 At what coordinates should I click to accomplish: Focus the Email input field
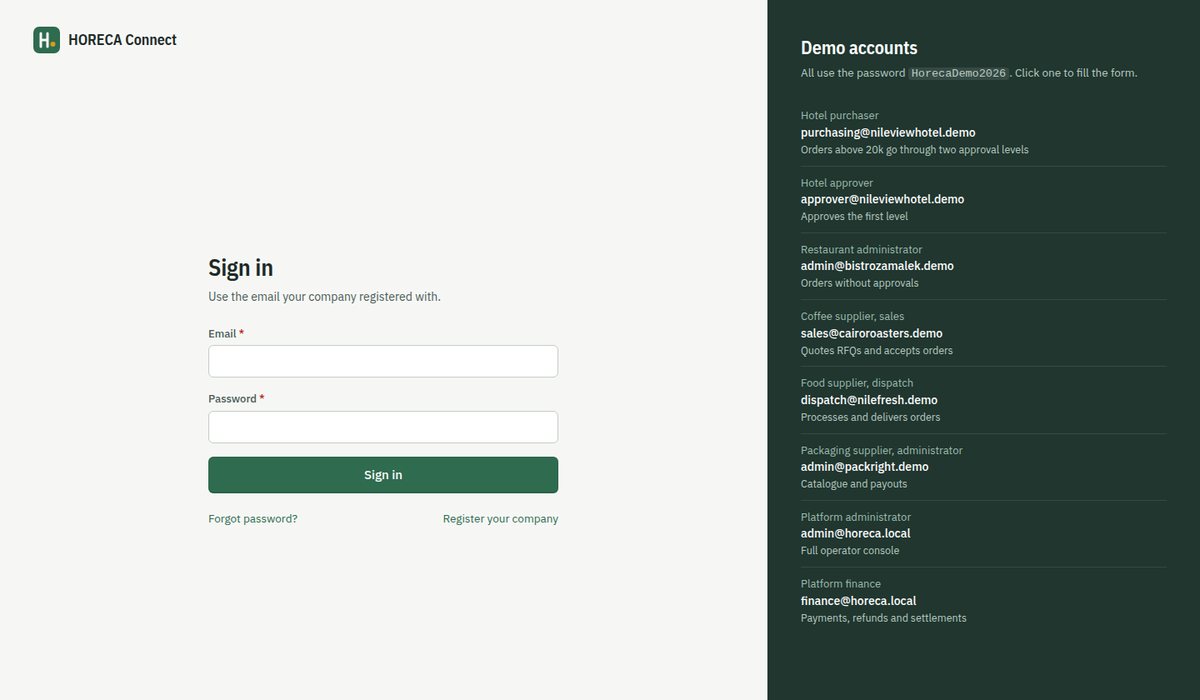point(383,361)
